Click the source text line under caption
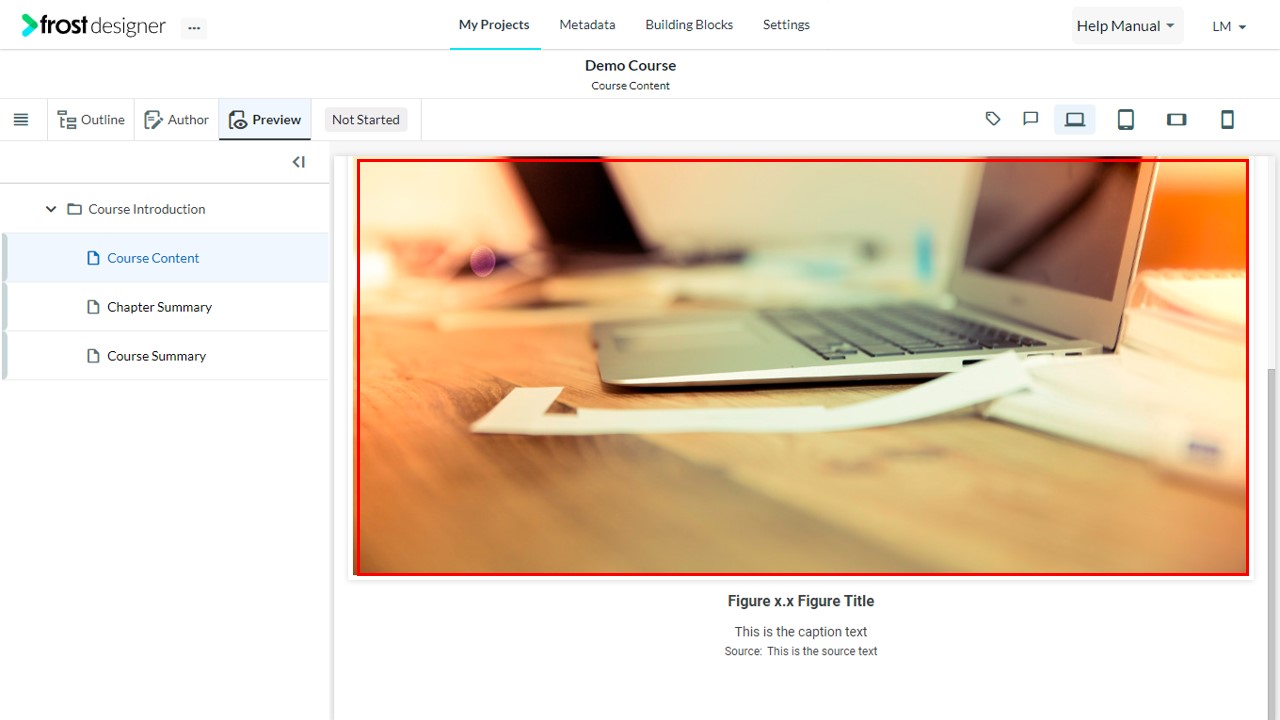Image resolution: width=1280 pixels, height=720 pixels. (801, 651)
